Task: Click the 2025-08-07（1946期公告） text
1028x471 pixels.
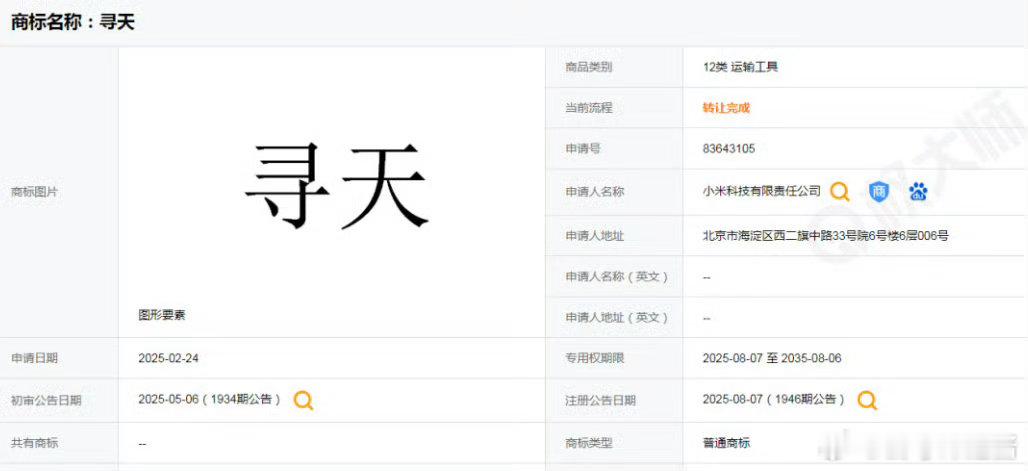Action: pos(774,399)
